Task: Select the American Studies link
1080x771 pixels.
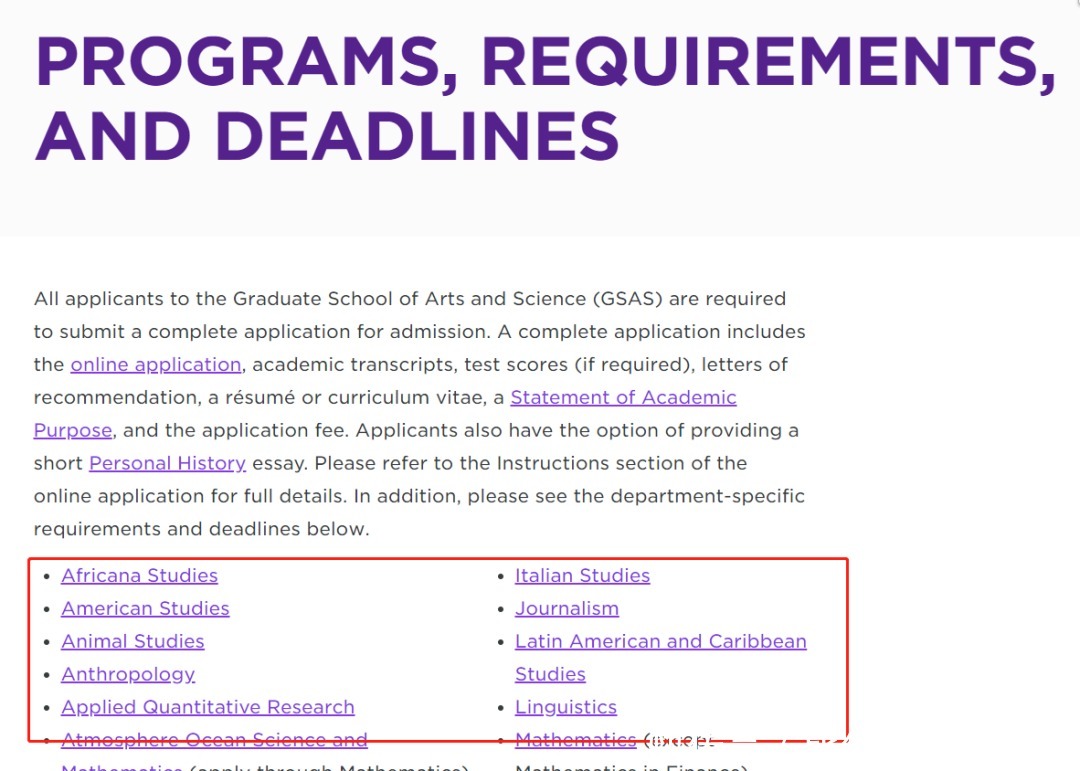Action: pyautogui.click(x=145, y=608)
